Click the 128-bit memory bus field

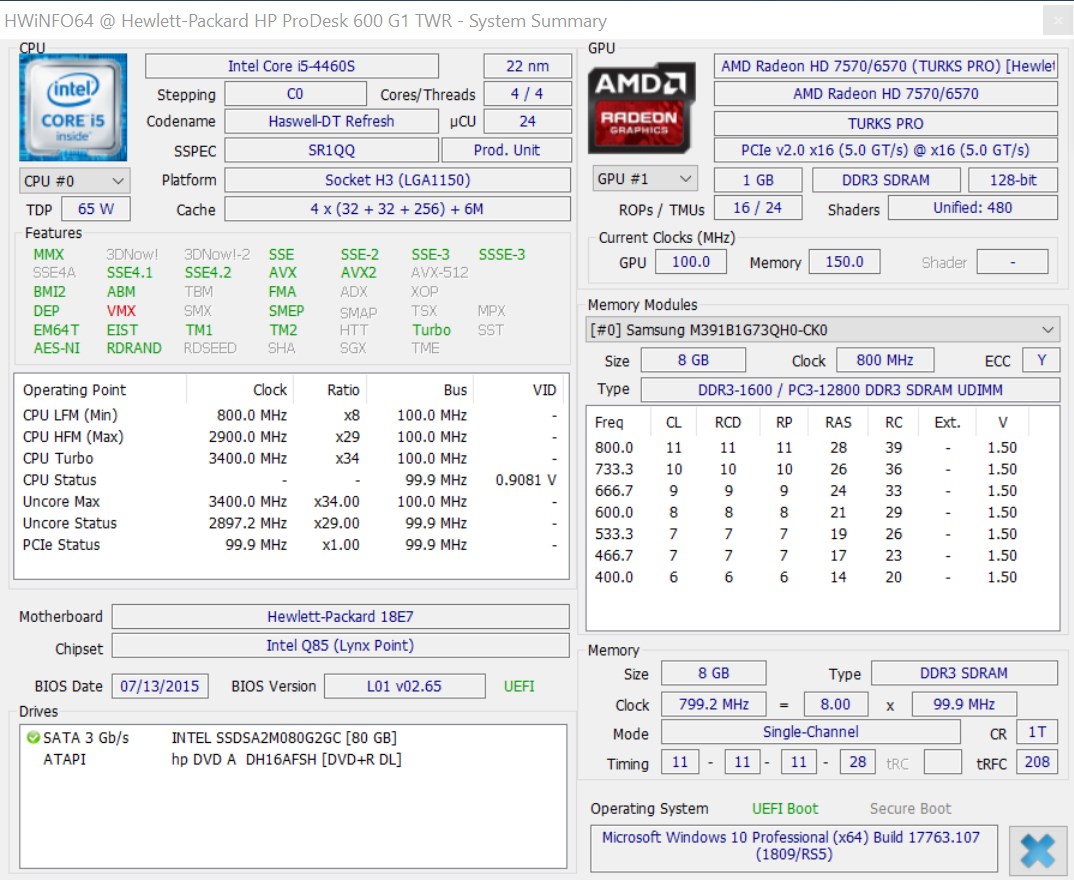point(1013,180)
